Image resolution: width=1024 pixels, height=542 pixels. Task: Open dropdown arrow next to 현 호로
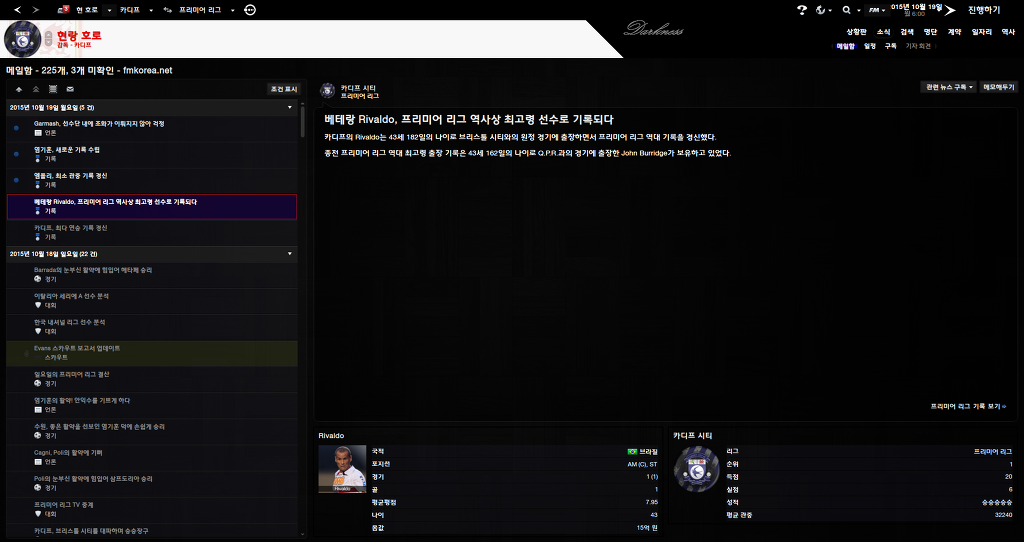coord(109,10)
